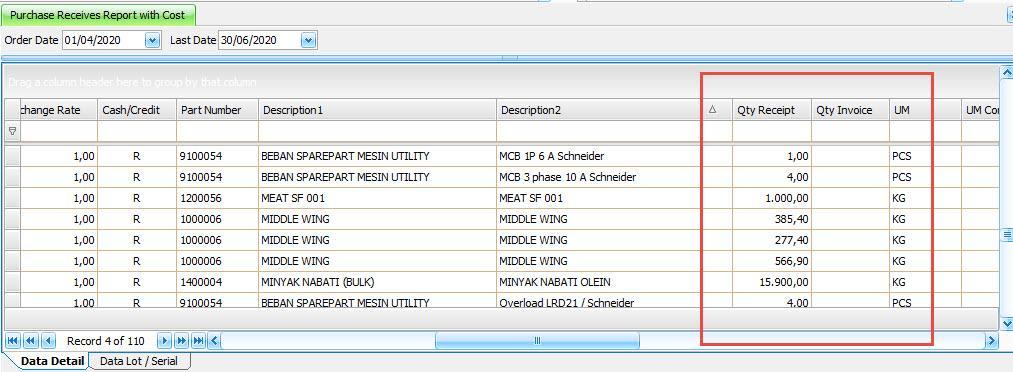This screenshot has height=372, width=1013.
Task: Click horizontal scrollbar left arrow
Action: point(214,341)
